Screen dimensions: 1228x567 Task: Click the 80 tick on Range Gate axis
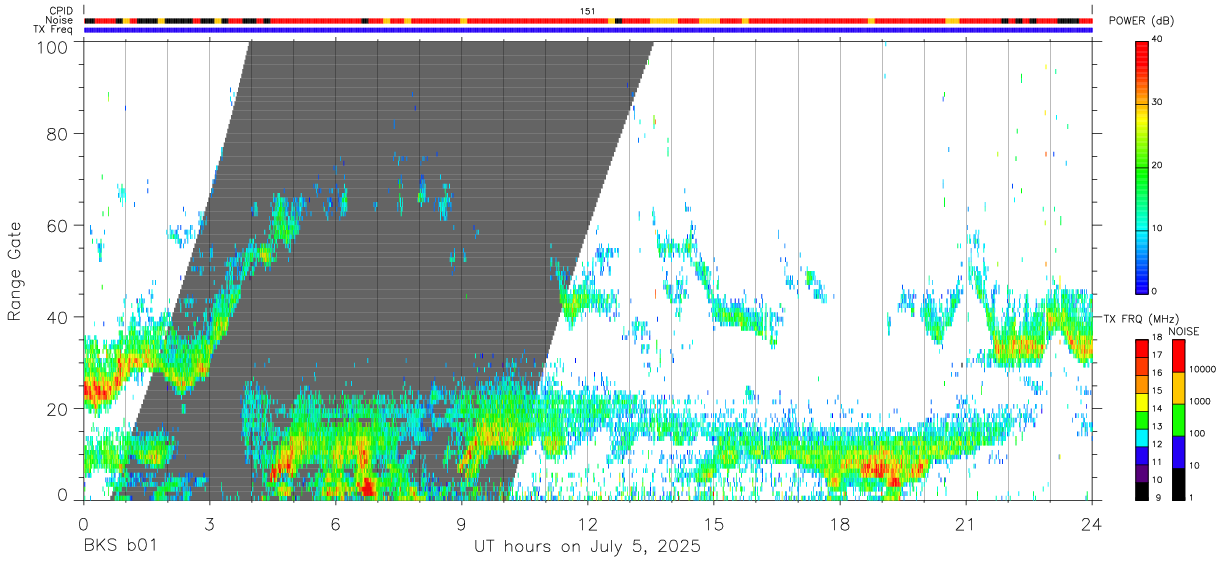click(x=59, y=133)
